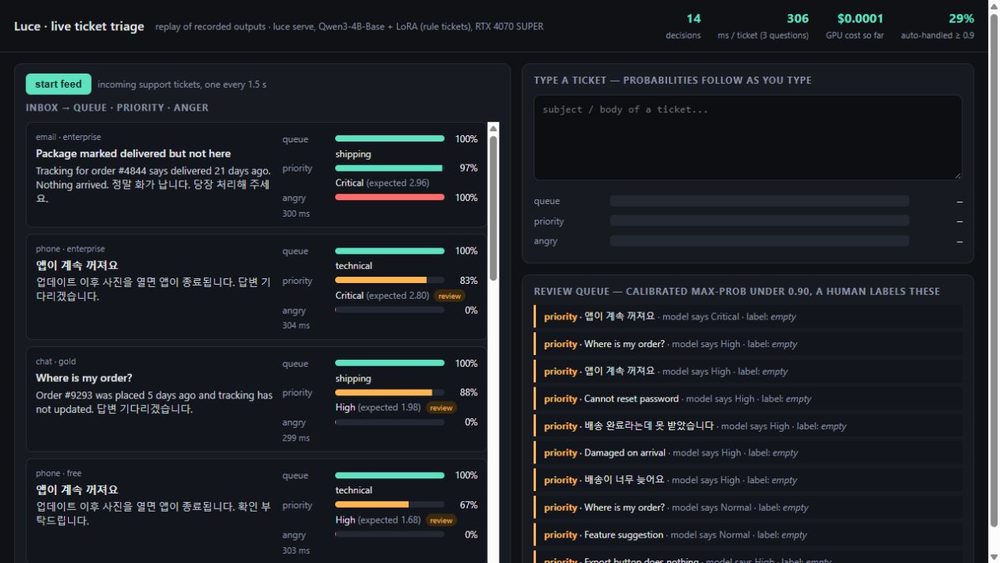Select ticket 'Where is my order?' in inbox
Image resolution: width=1000 pixels, height=563 pixels.
(x=256, y=399)
